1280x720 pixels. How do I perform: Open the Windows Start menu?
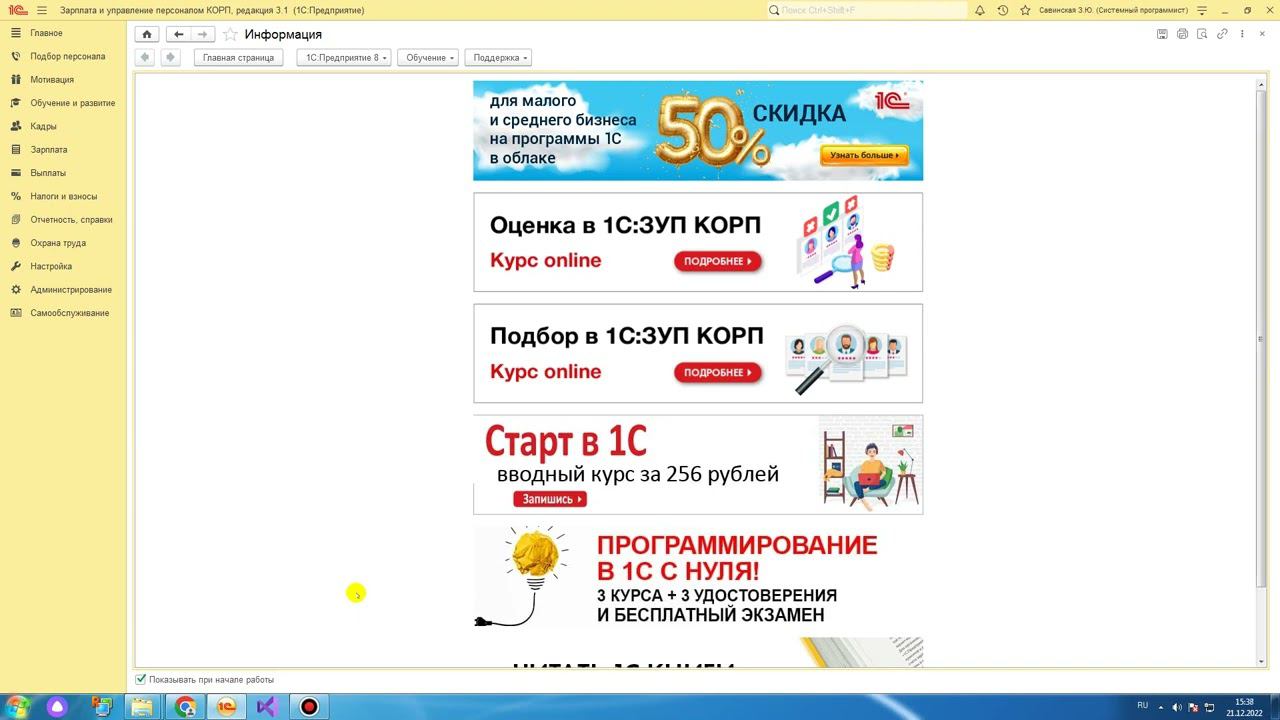tap(17, 707)
